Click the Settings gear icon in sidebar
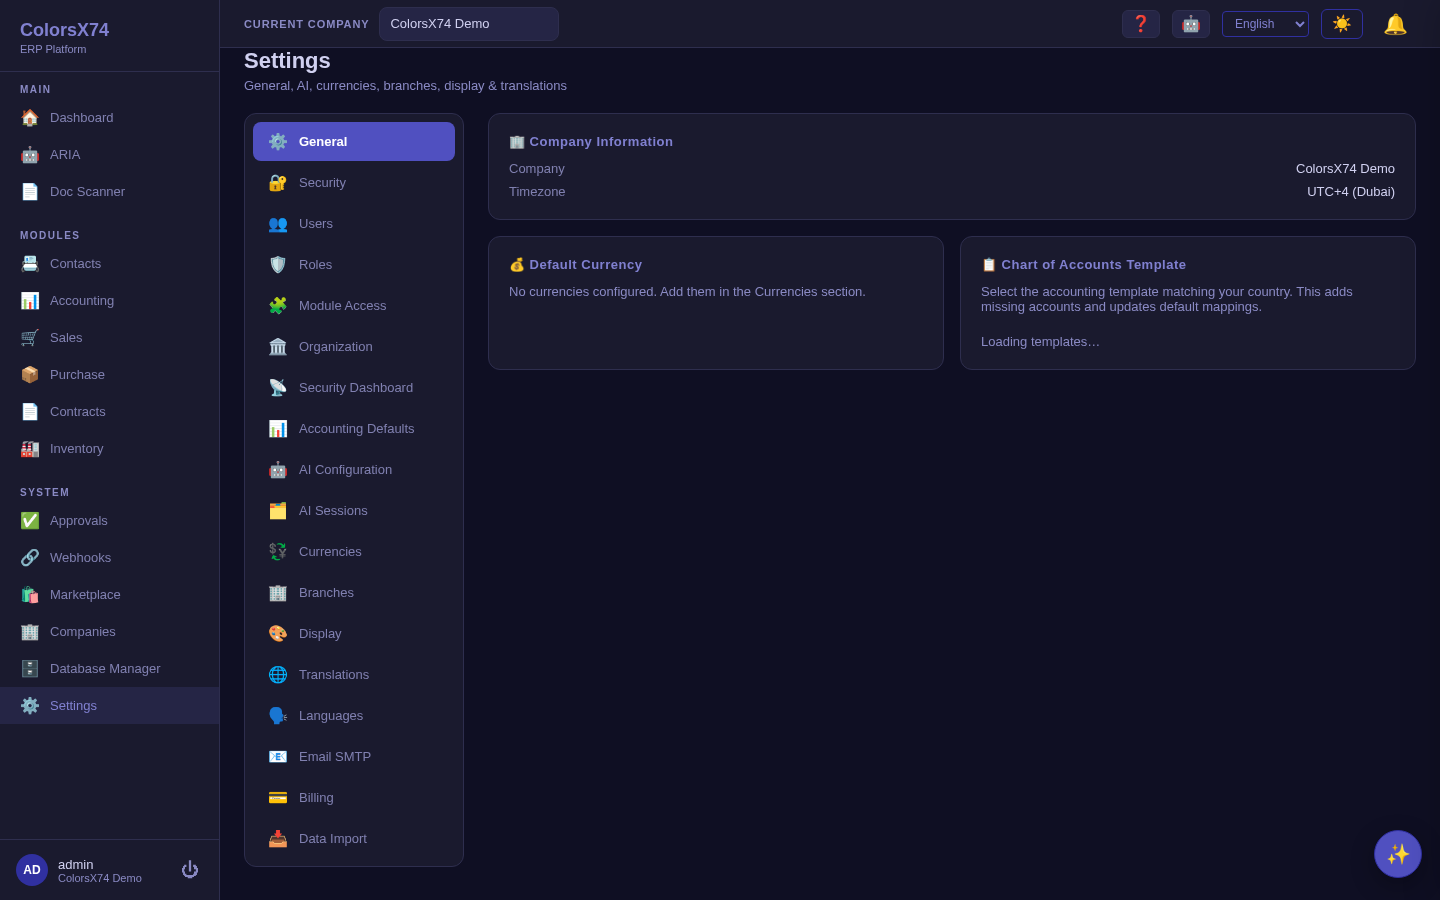 [30, 706]
